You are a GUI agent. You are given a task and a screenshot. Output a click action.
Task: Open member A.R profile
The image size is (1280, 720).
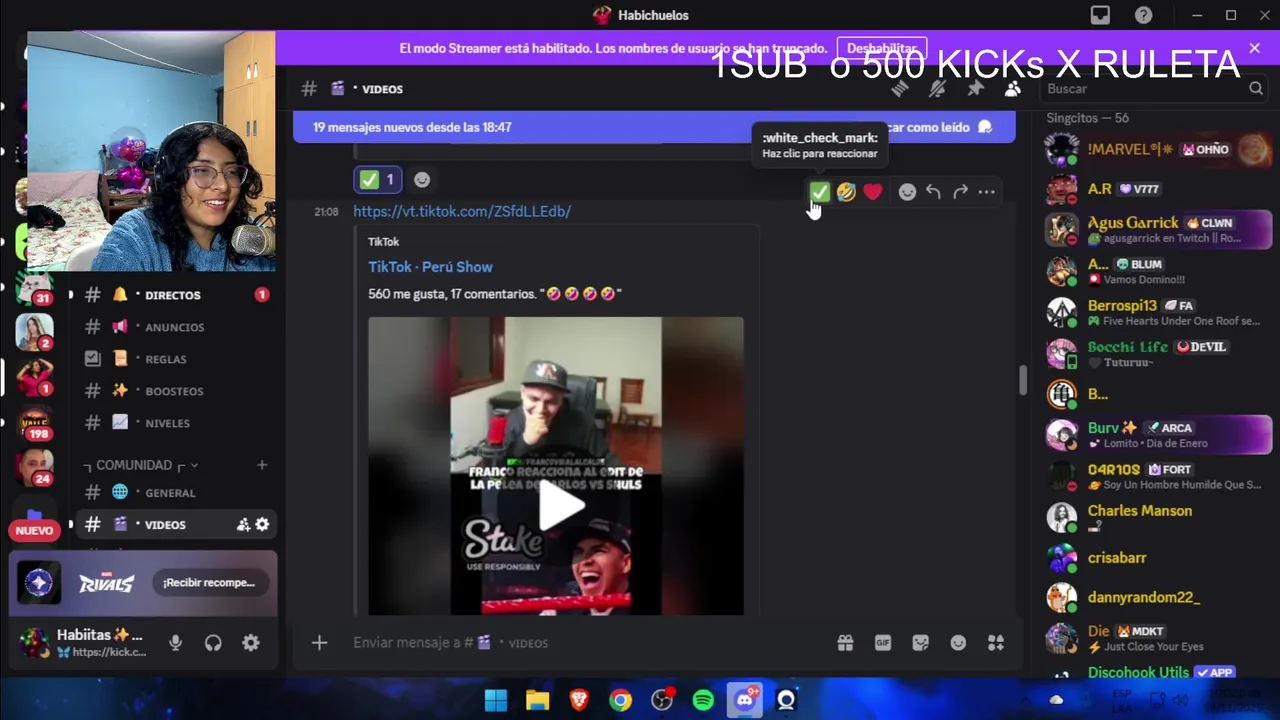1157,189
